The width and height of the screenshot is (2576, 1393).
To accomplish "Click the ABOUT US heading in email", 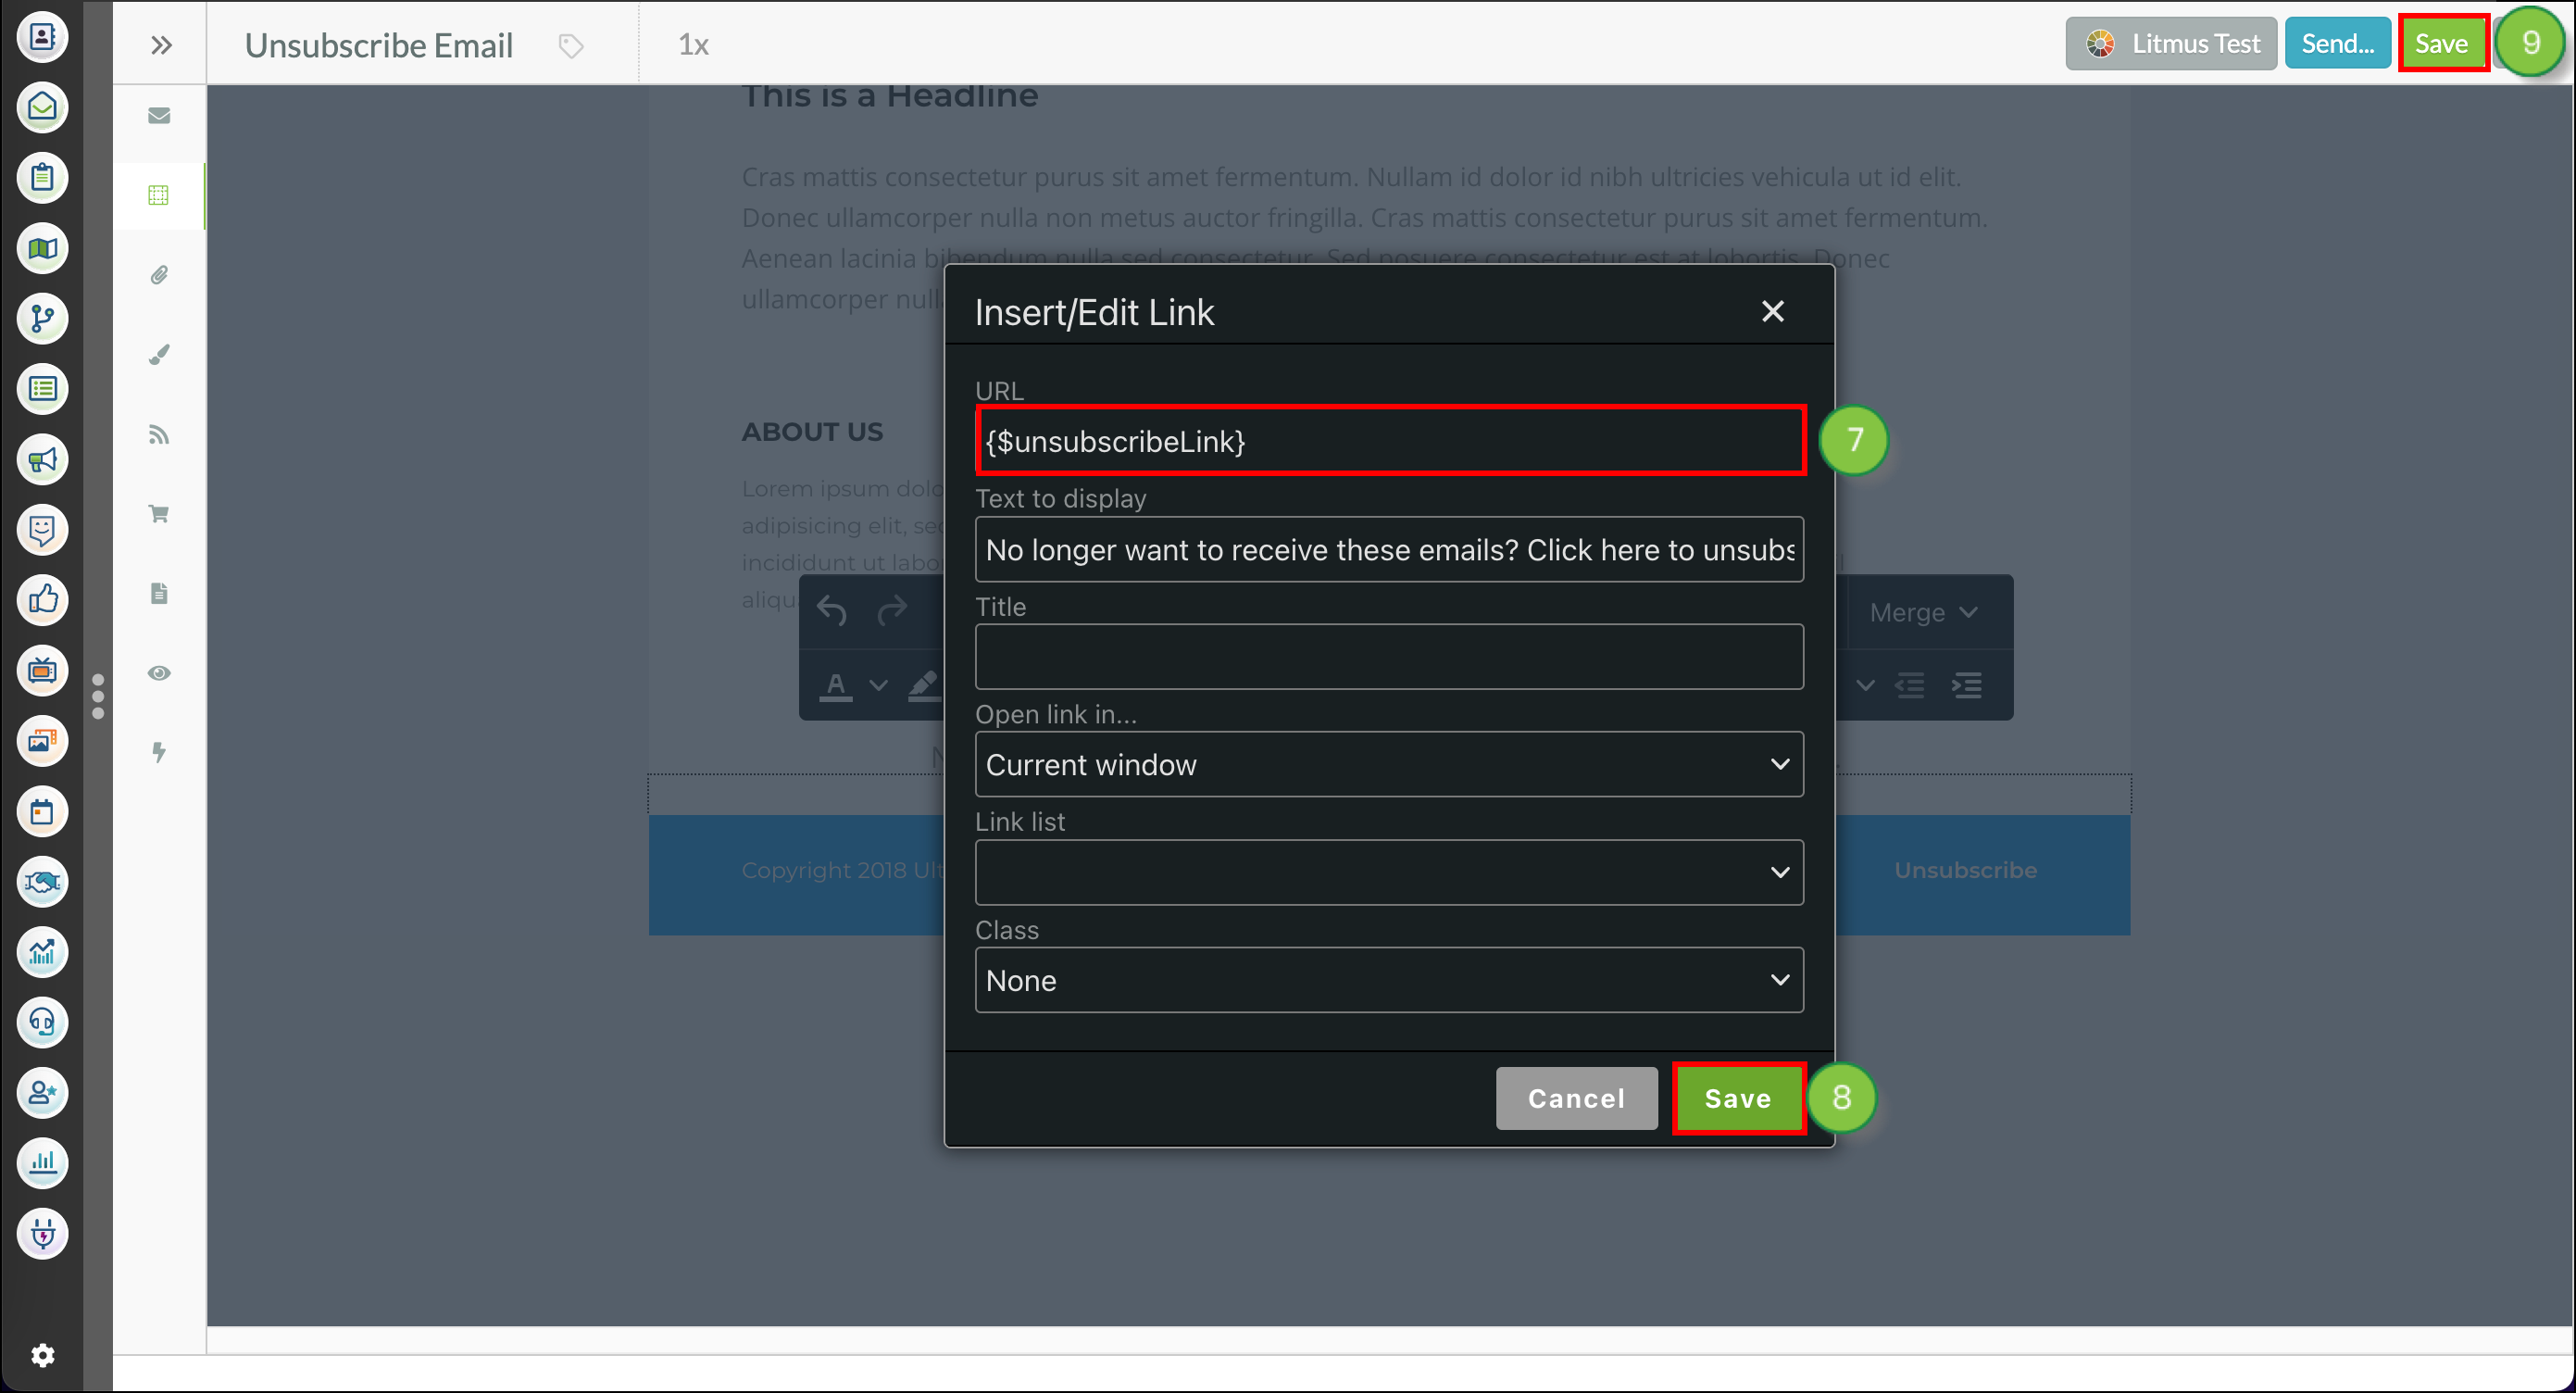I will [x=812, y=432].
